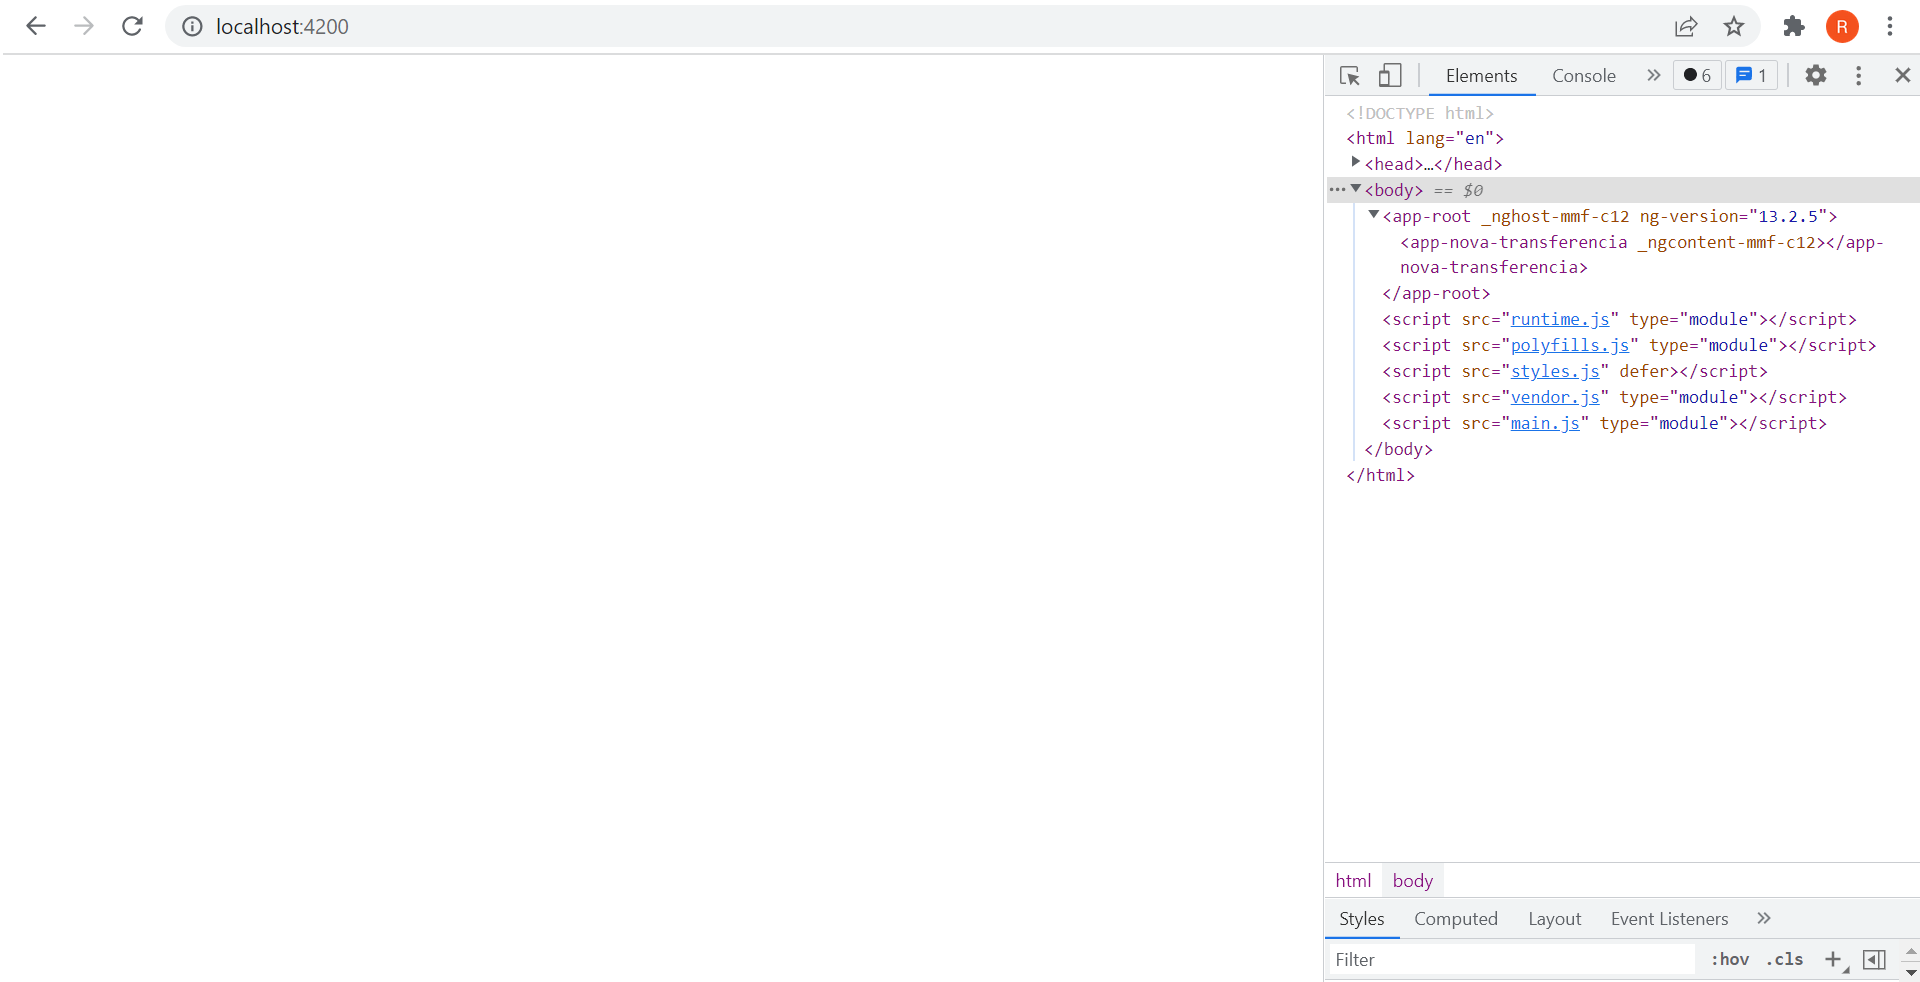Toggle the .cls element classes panel

(1785, 959)
